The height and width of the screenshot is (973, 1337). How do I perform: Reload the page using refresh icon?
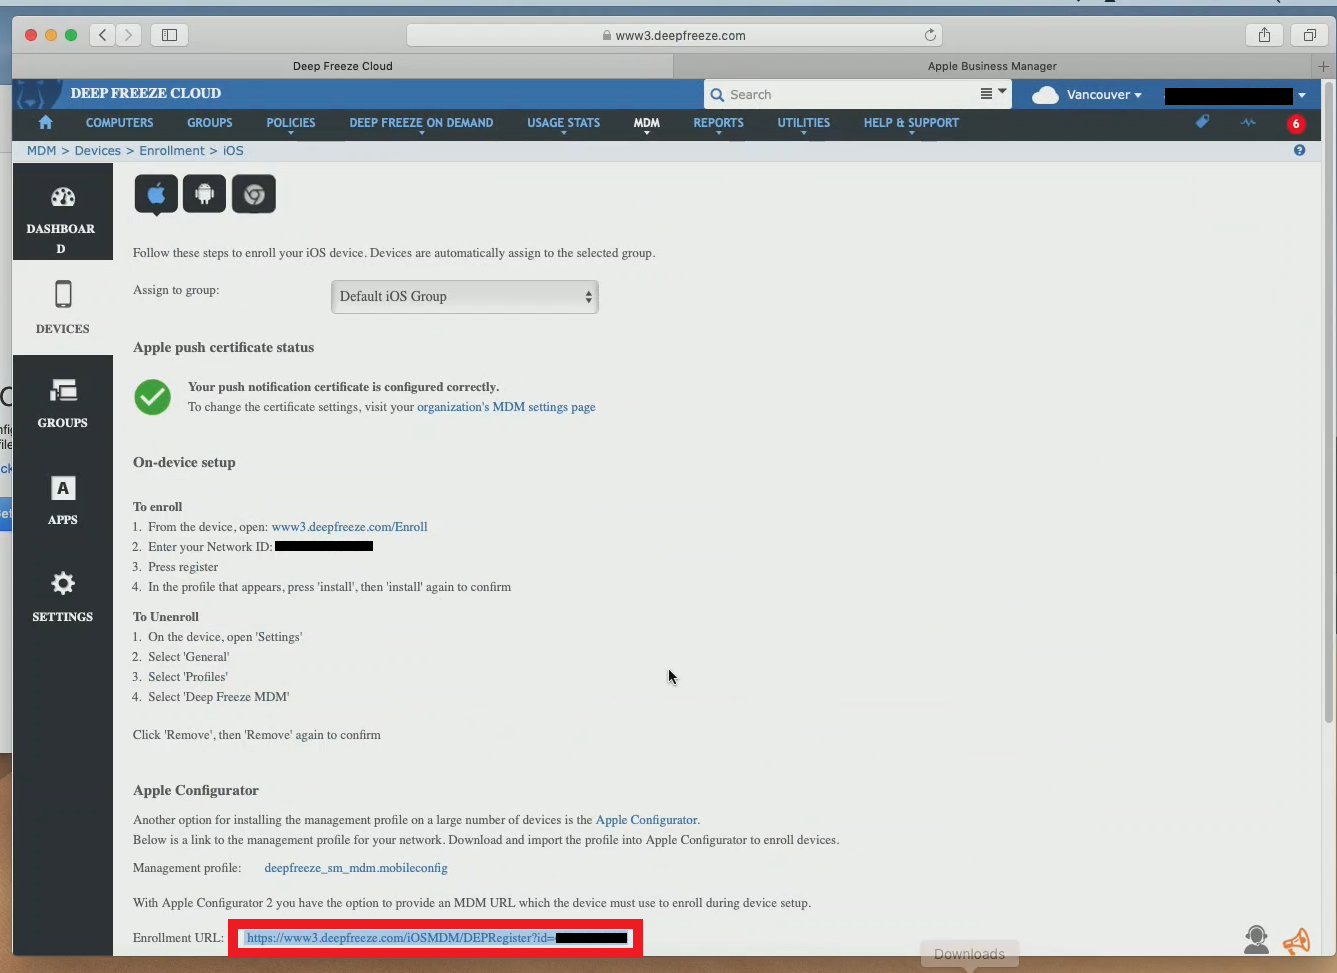(x=930, y=35)
